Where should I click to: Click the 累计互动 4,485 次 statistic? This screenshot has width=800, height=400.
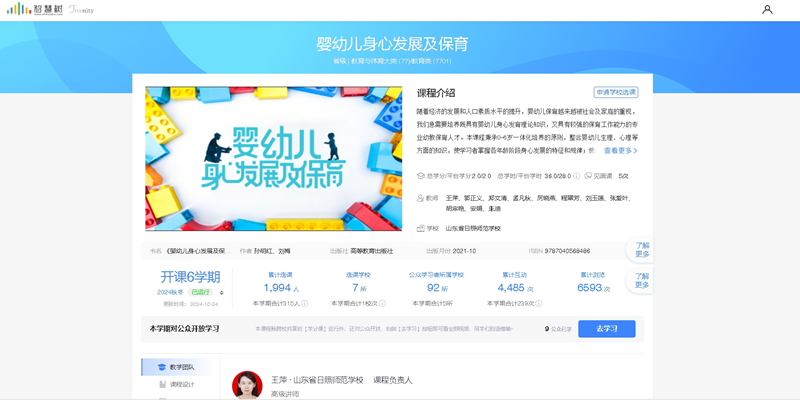tap(514, 288)
